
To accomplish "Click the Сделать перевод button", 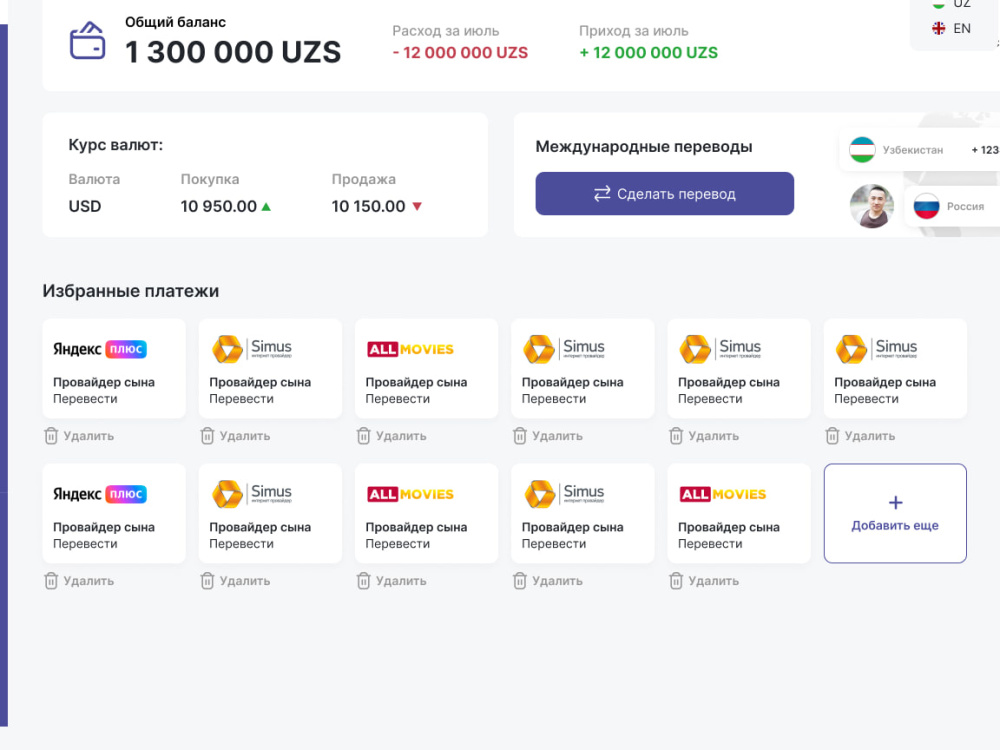I will point(665,193).
